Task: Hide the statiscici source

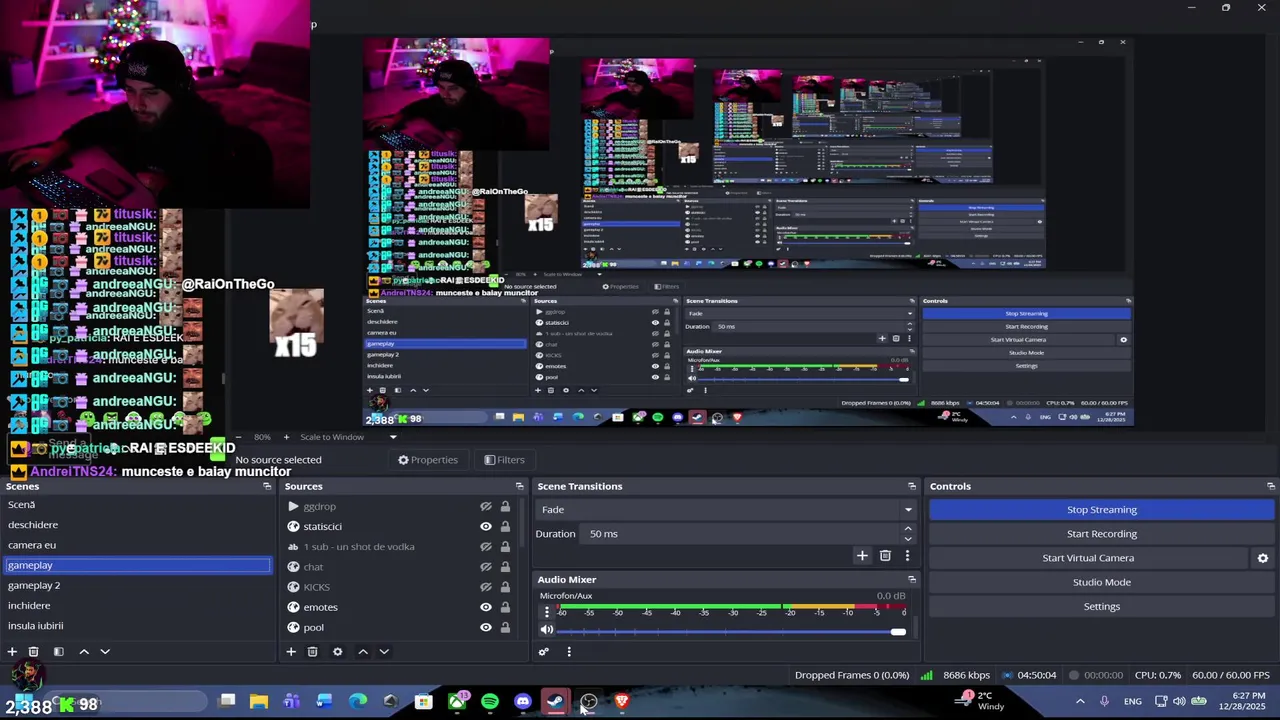Action: pos(486,527)
